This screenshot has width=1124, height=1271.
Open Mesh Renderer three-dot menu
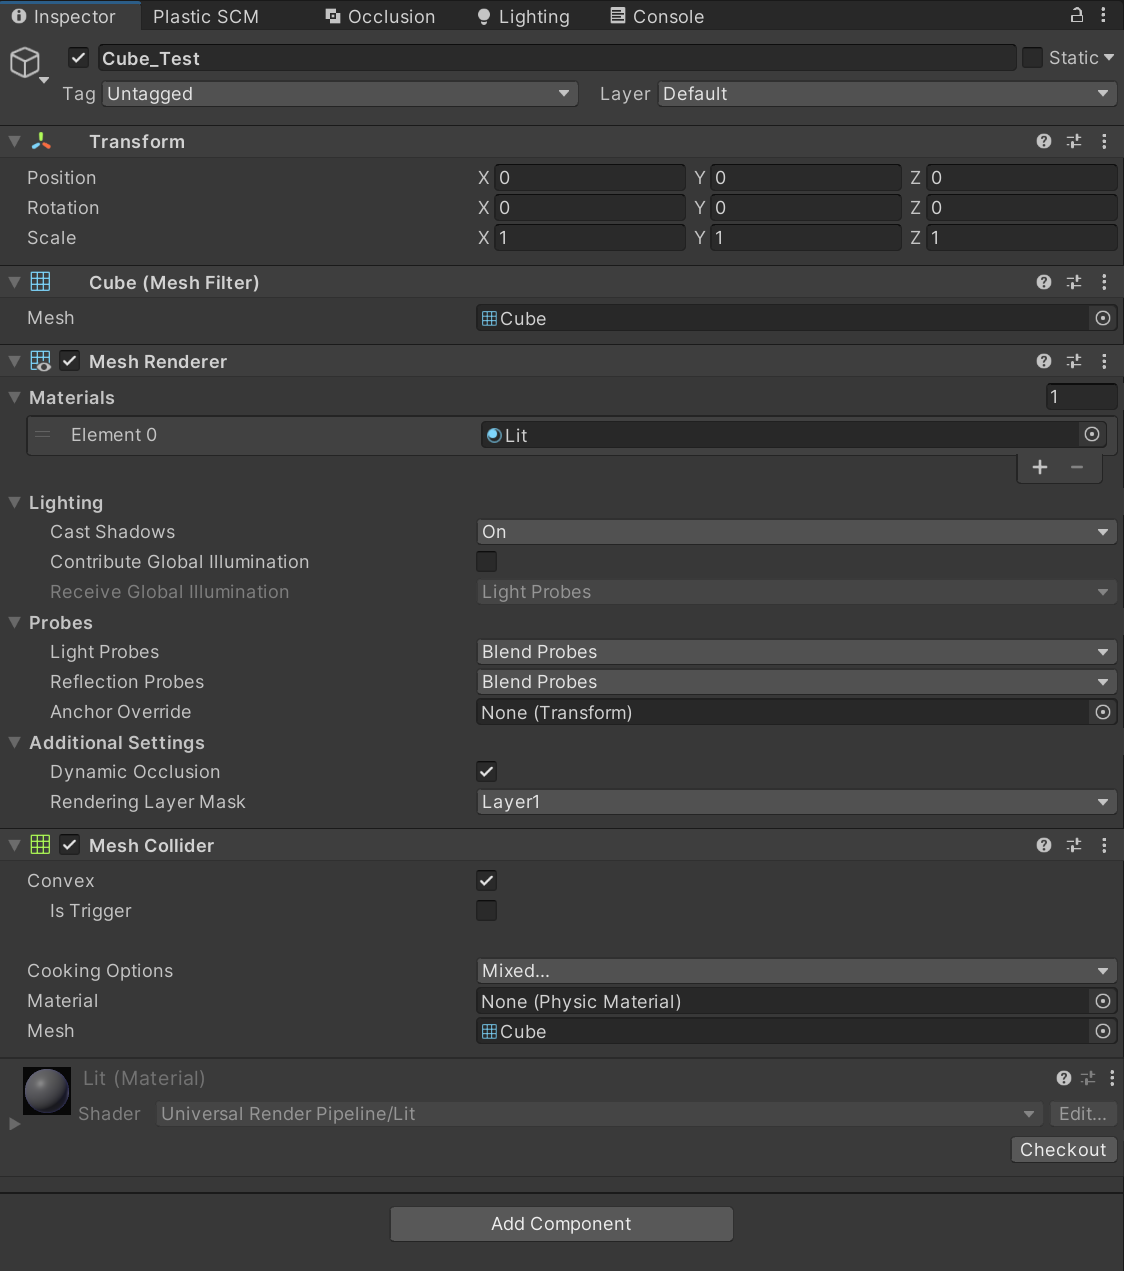1104,361
